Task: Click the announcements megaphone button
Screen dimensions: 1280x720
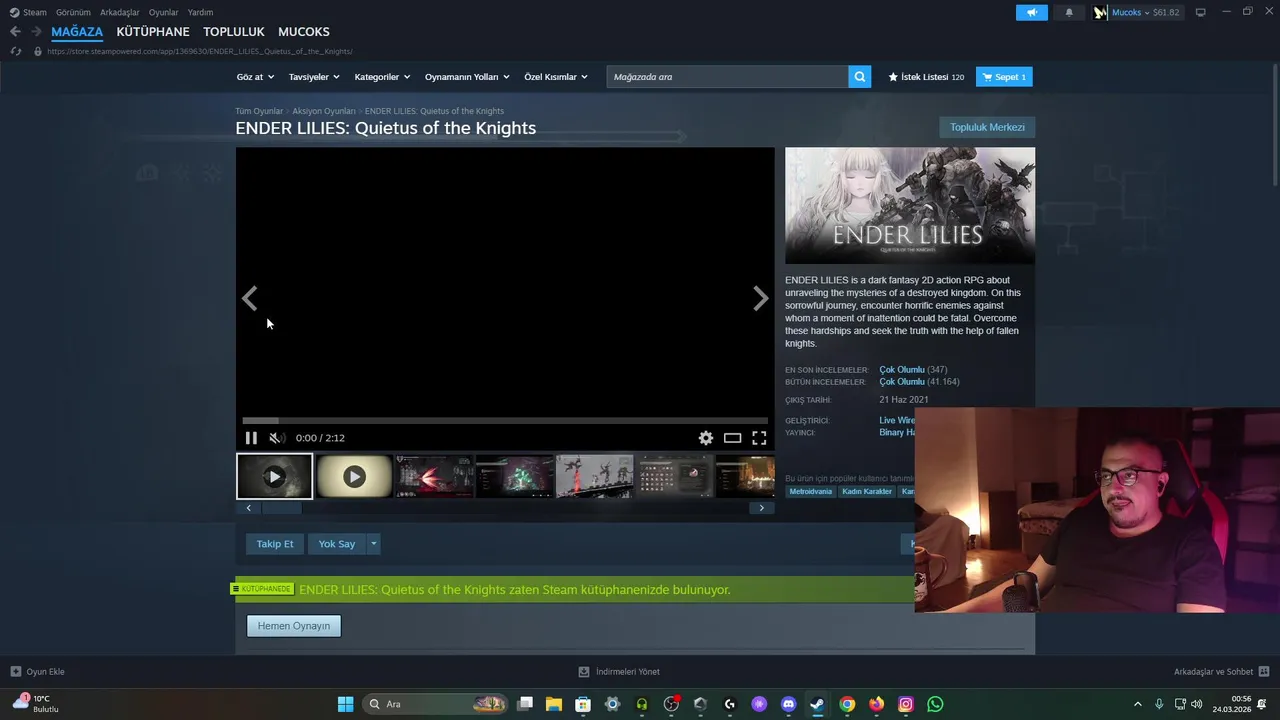Action: click(x=1032, y=12)
